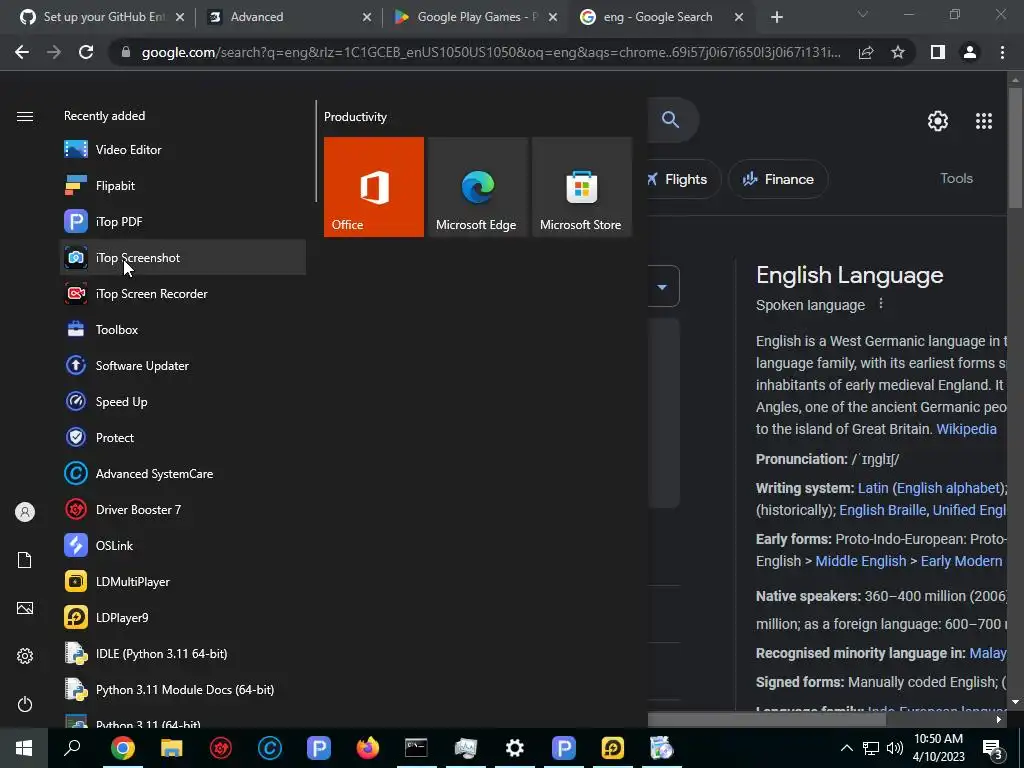Reload the current Chrome page
1024x768 pixels.
point(86,52)
